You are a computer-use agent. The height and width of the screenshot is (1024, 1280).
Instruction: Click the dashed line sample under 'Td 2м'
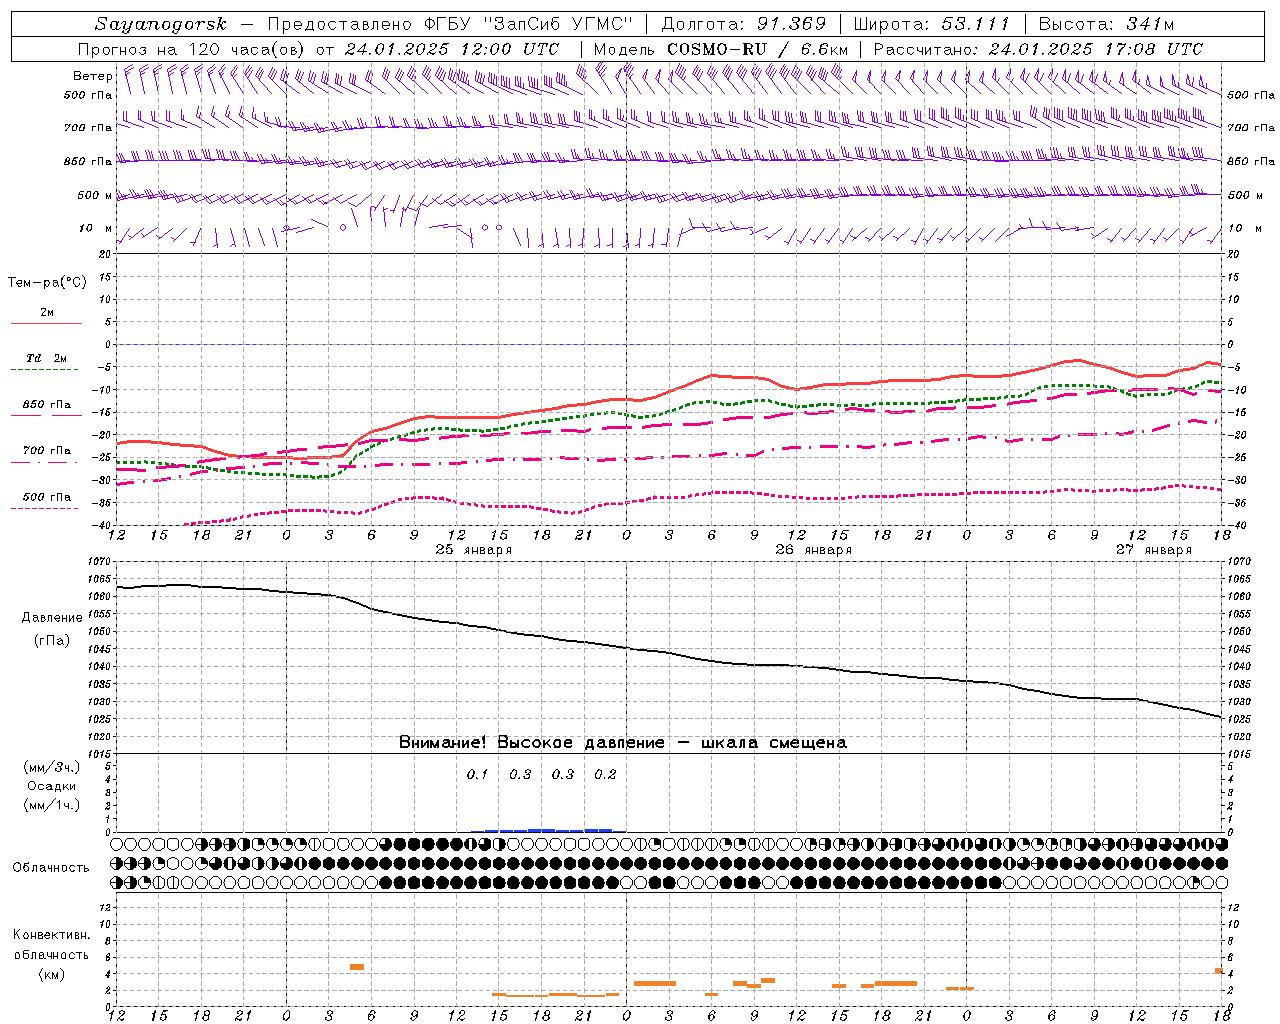pyautogui.click(x=45, y=369)
